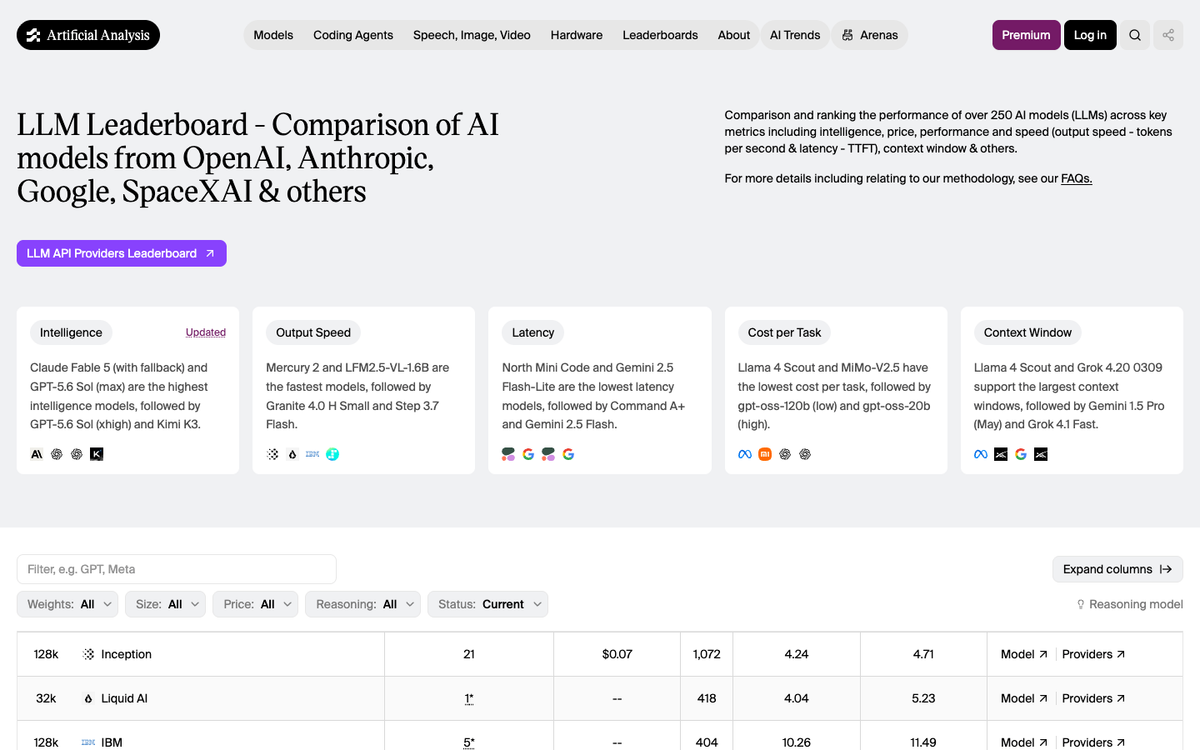The width and height of the screenshot is (1200, 750).
Task: Open the Price: All dropdown
Action: (x=256, y=604)
